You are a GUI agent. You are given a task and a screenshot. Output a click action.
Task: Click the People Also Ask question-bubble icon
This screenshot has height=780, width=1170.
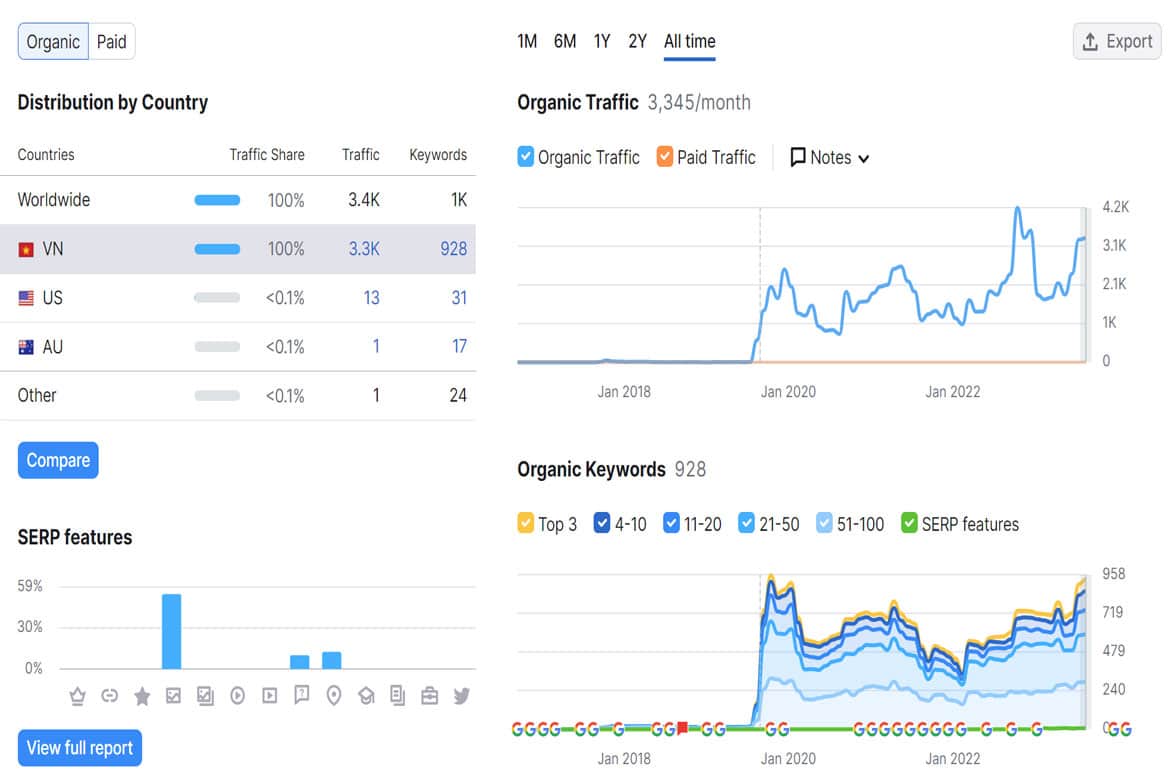coord(301,696)
